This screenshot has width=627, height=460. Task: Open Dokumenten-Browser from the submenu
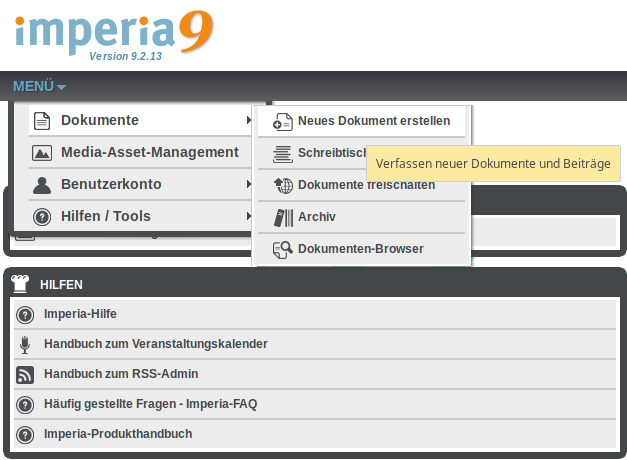[360, 249]
